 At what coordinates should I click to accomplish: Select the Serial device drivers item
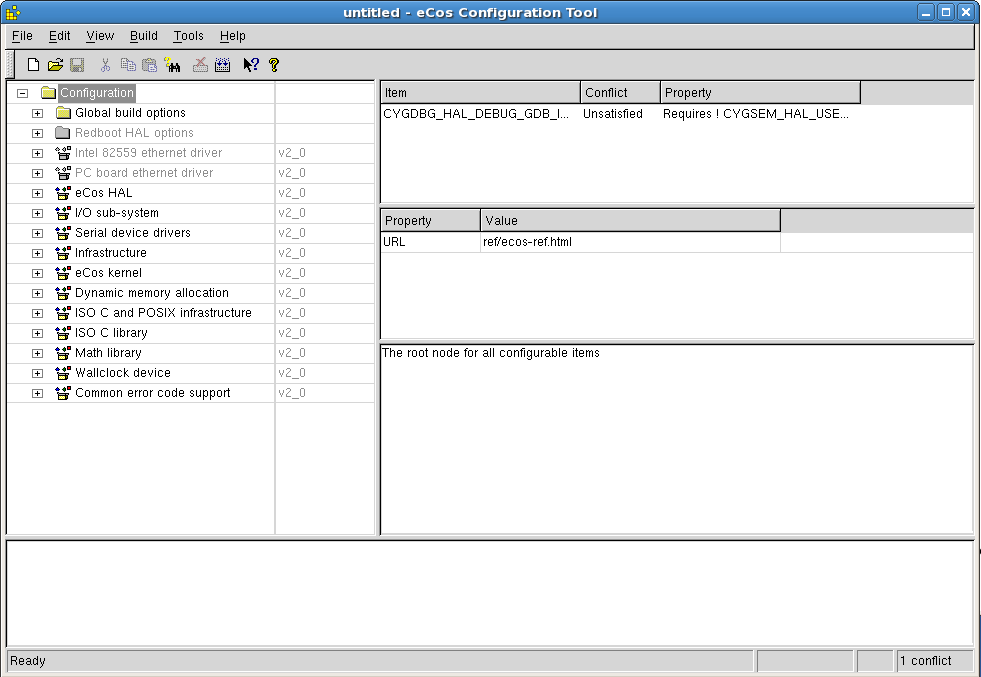point(132,233)
